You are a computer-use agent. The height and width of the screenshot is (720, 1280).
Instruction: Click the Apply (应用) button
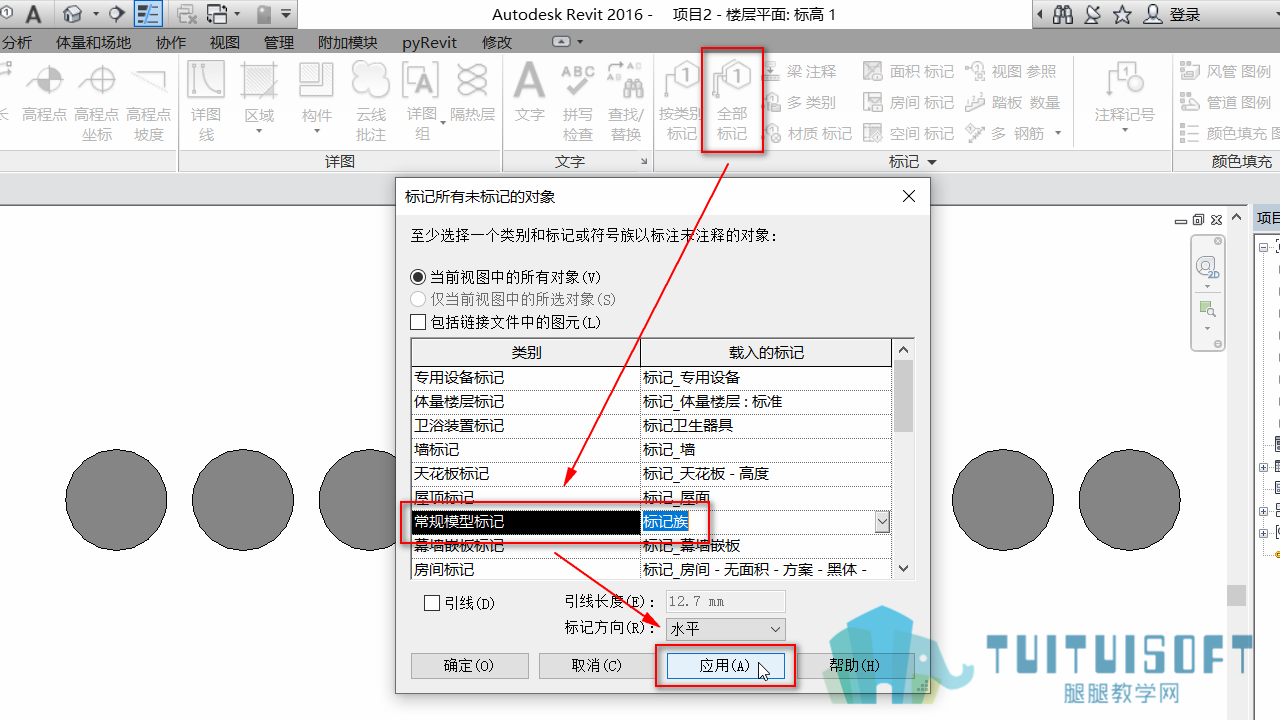click(725, 666)
